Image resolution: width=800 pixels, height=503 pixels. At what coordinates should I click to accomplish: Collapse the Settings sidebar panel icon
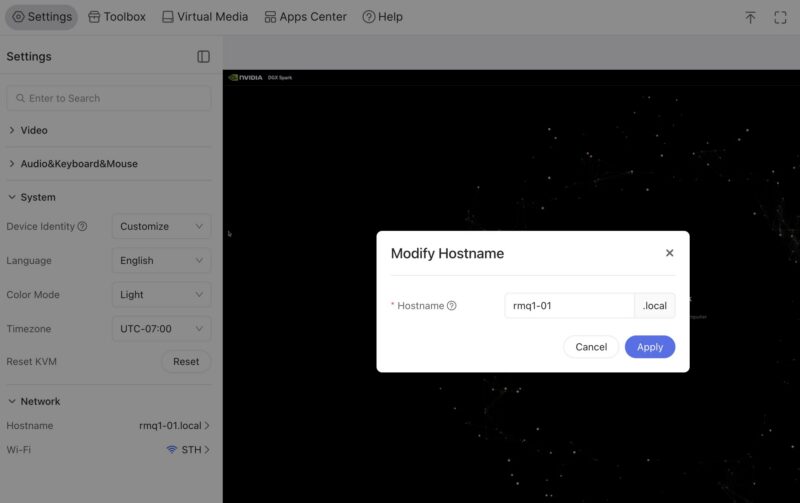tap(203, 57)
